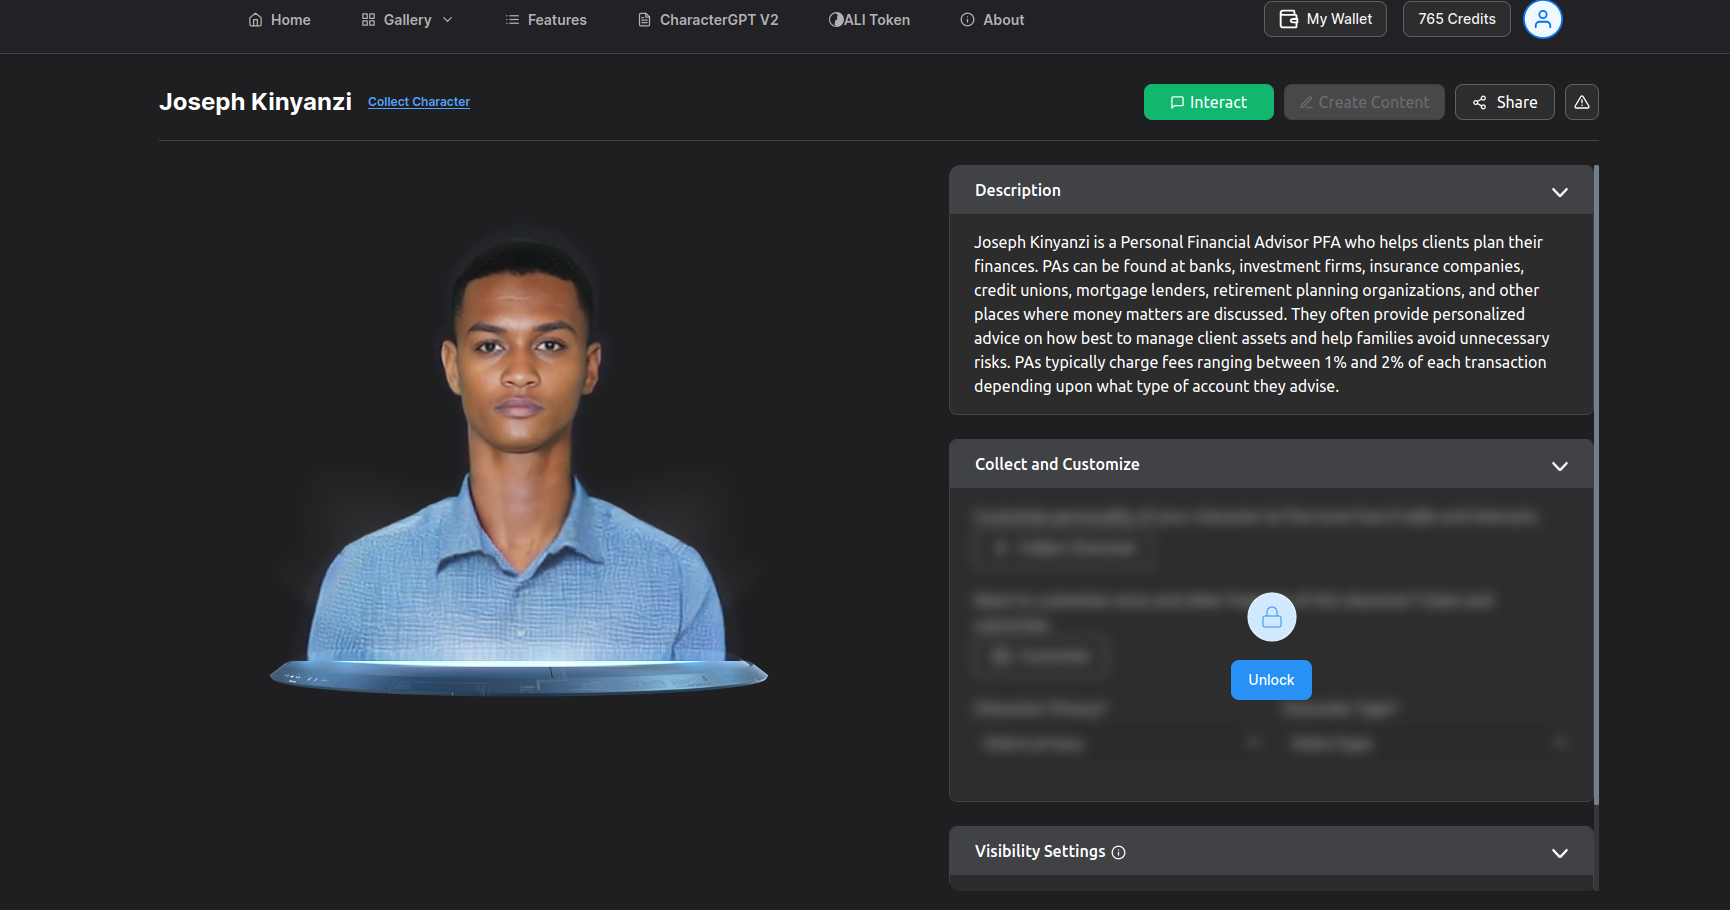Open CharacterGPT V2 page
This screenshot has width=1730, height=910.
pos(708,20)
